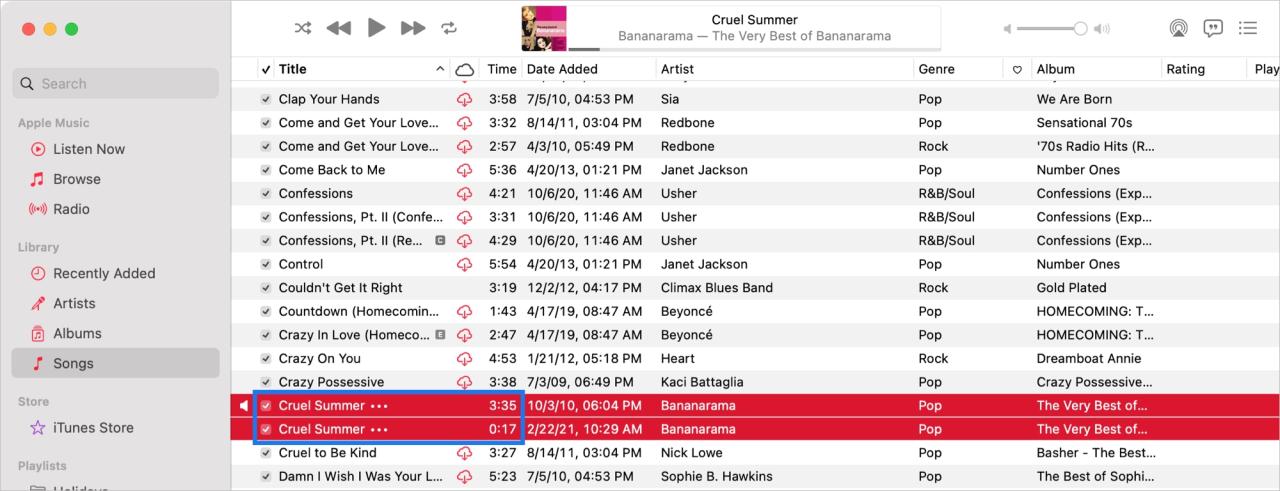Screen dimensions: 1280x491
Task: Sort songs by Album column
Action: pyautogui.click(x=1096, y=69)
